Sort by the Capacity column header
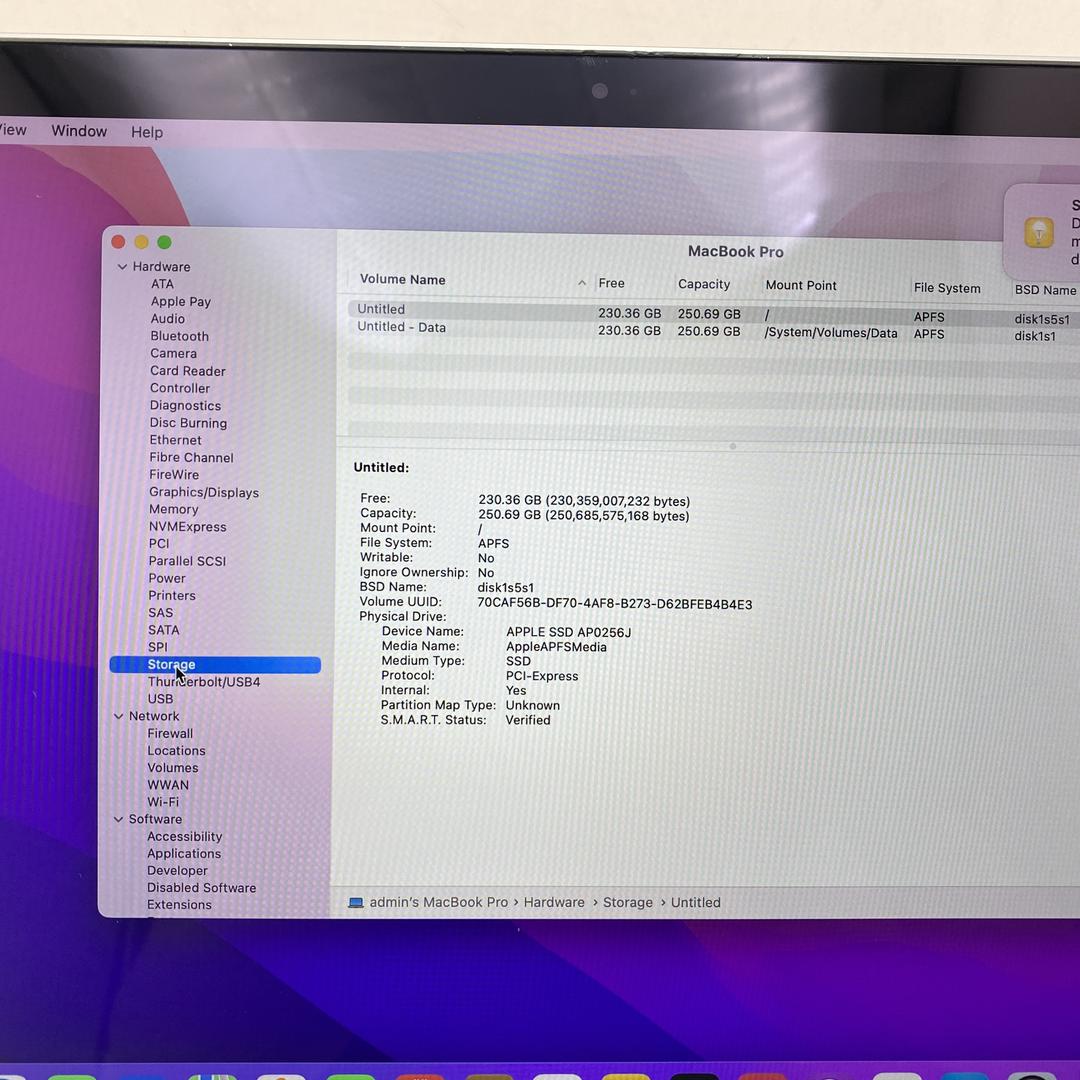1080x1080 pixels. (704, 284)
